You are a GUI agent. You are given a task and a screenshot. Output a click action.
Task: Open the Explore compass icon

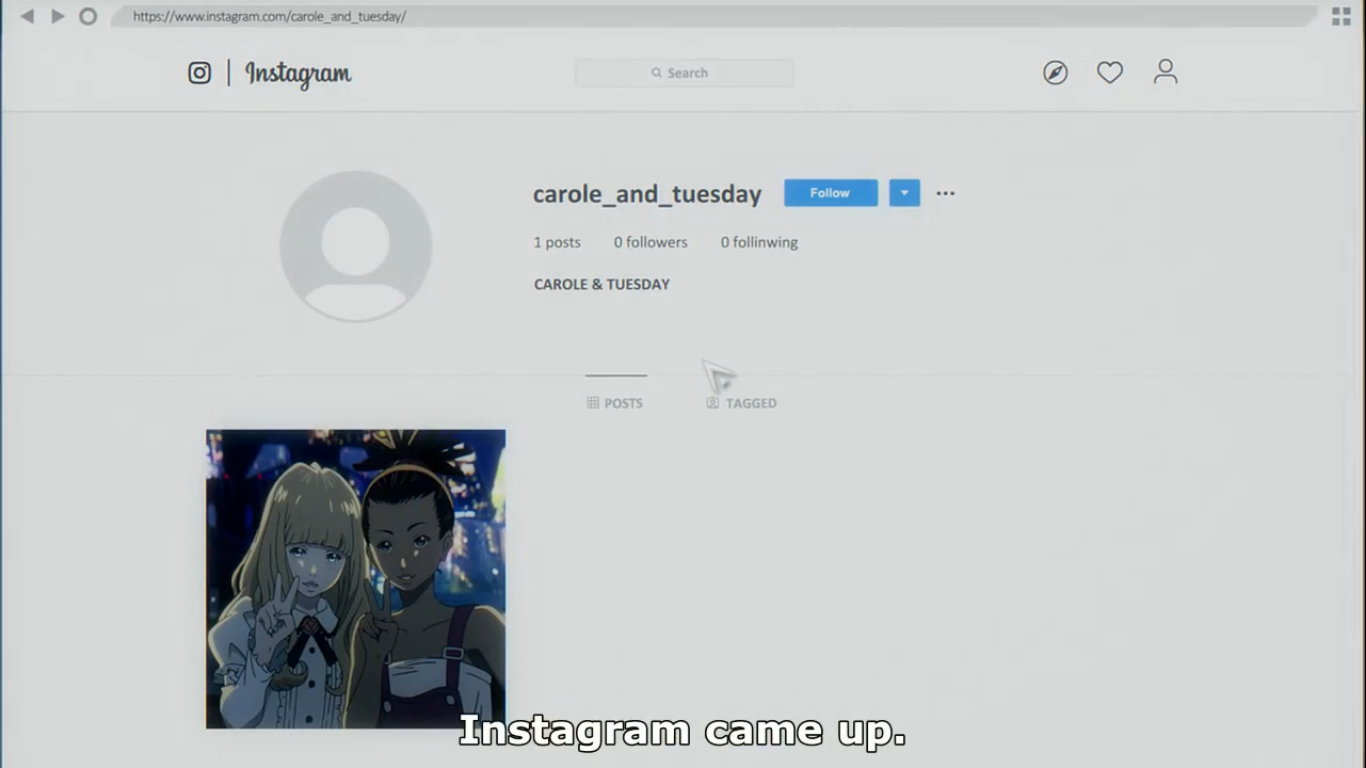tap(1055, 73)
